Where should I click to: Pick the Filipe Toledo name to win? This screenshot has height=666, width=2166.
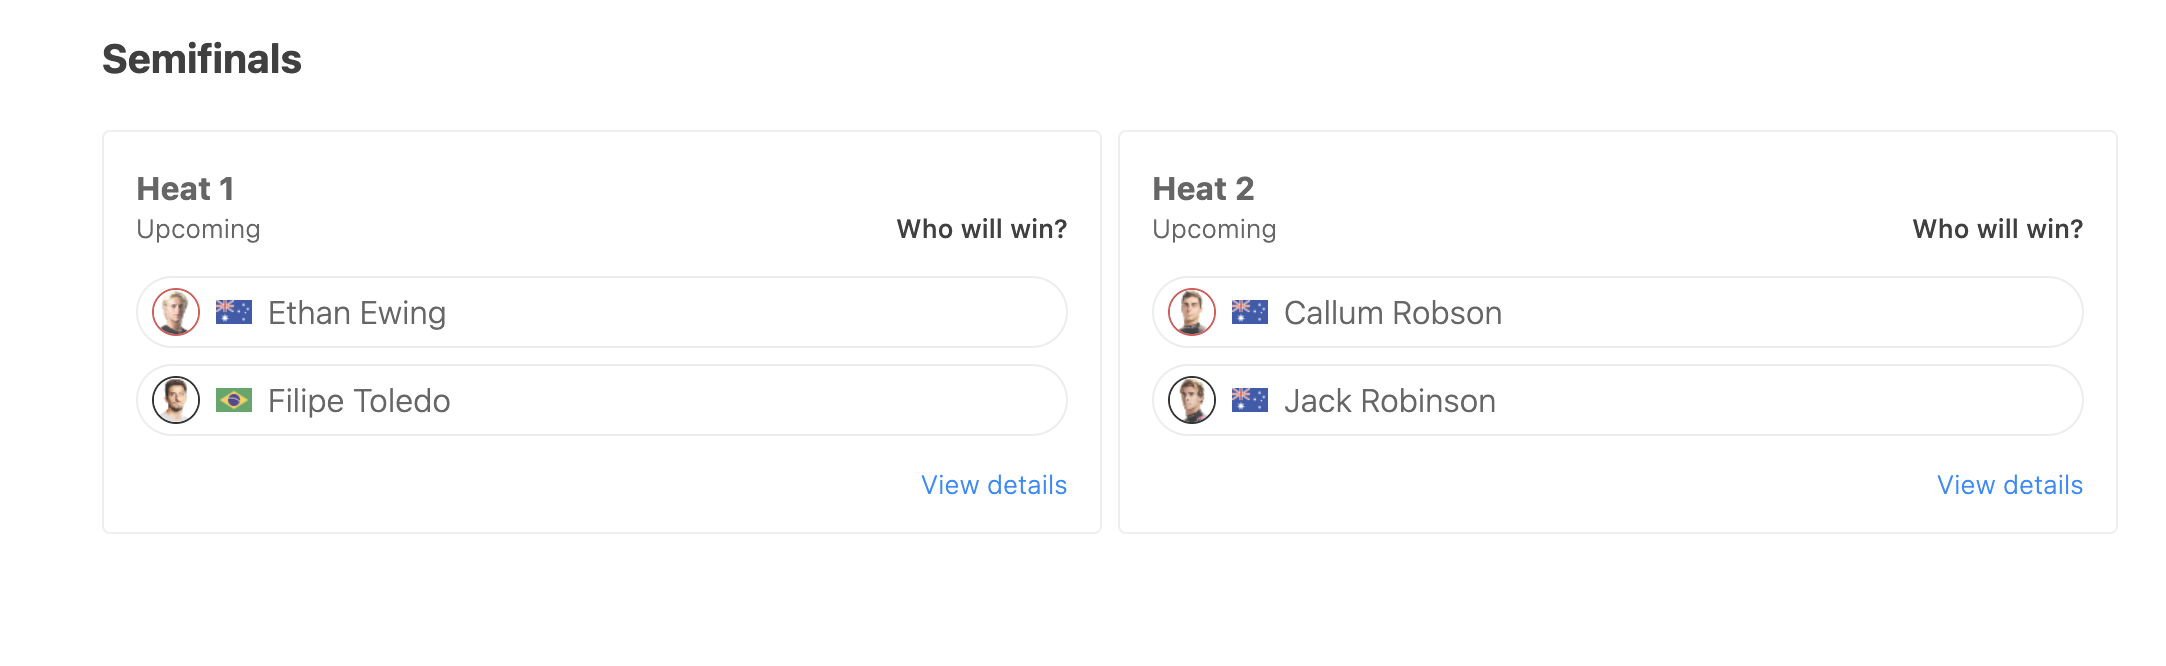[359, 401]
